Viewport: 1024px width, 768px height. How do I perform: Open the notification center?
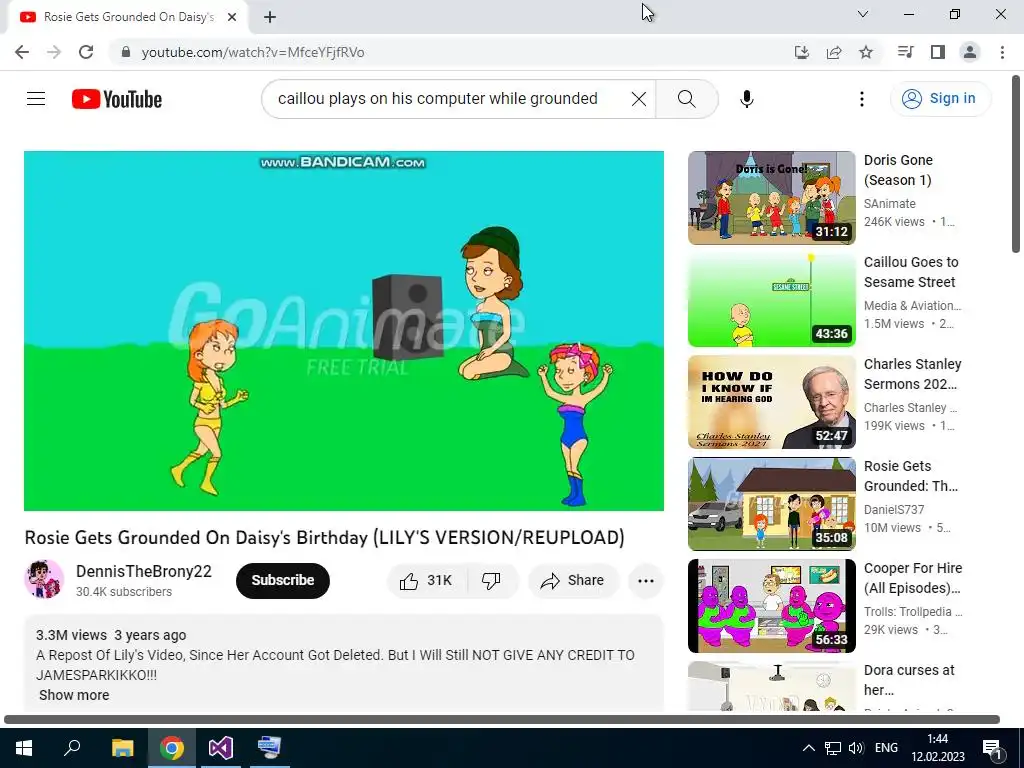pyautogui.click(x=992, y=749)
